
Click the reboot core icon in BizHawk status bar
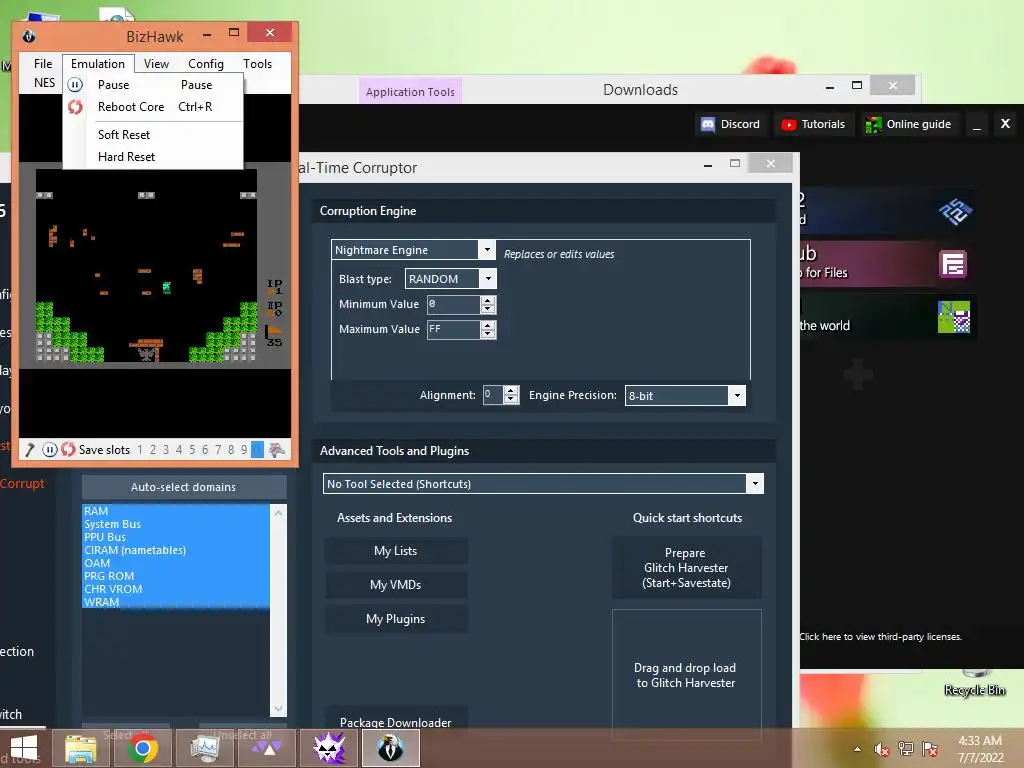click(68, 449)
